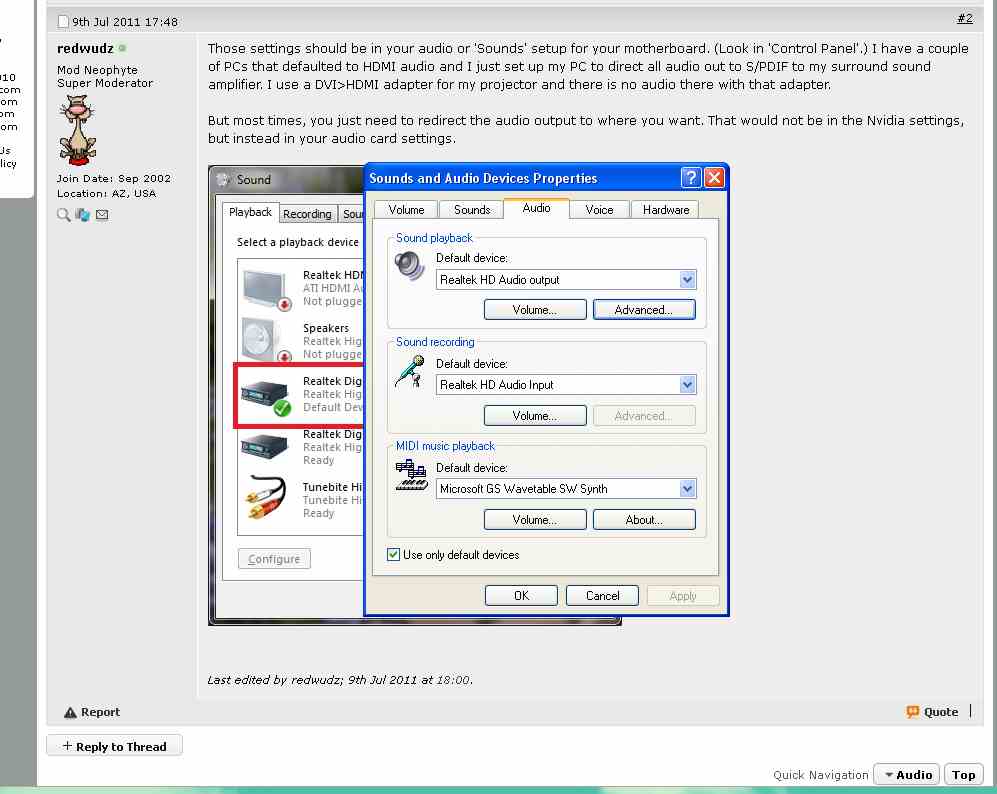997x794 pixels.
Task: Click Configure in the Sound window
Action: pyautogui.click(x=274, y=559)
